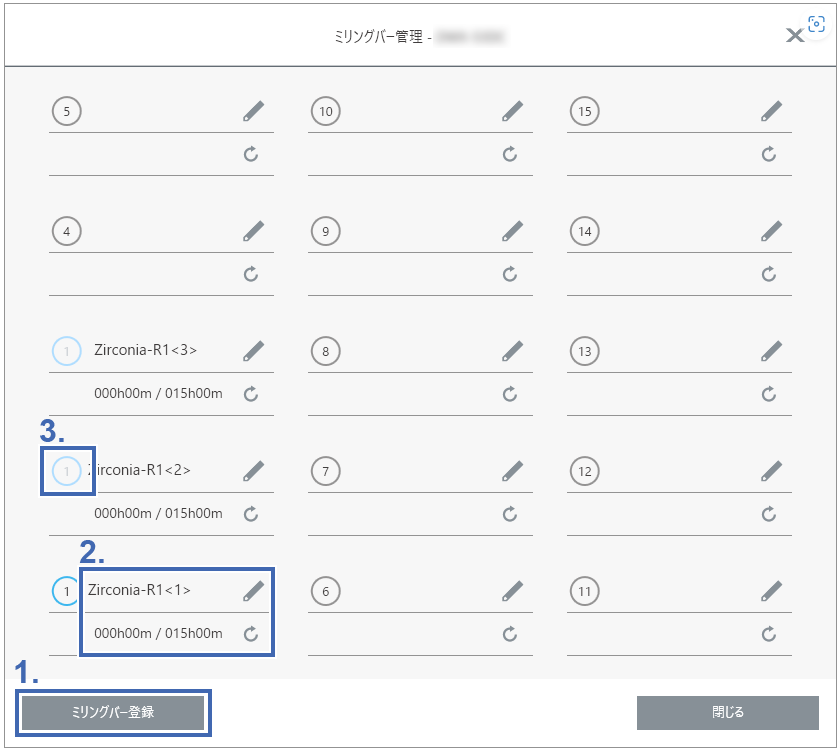Click the pencil icon for slot 10
This screenshot has height=752, width=839.
[x=512, y=111]
